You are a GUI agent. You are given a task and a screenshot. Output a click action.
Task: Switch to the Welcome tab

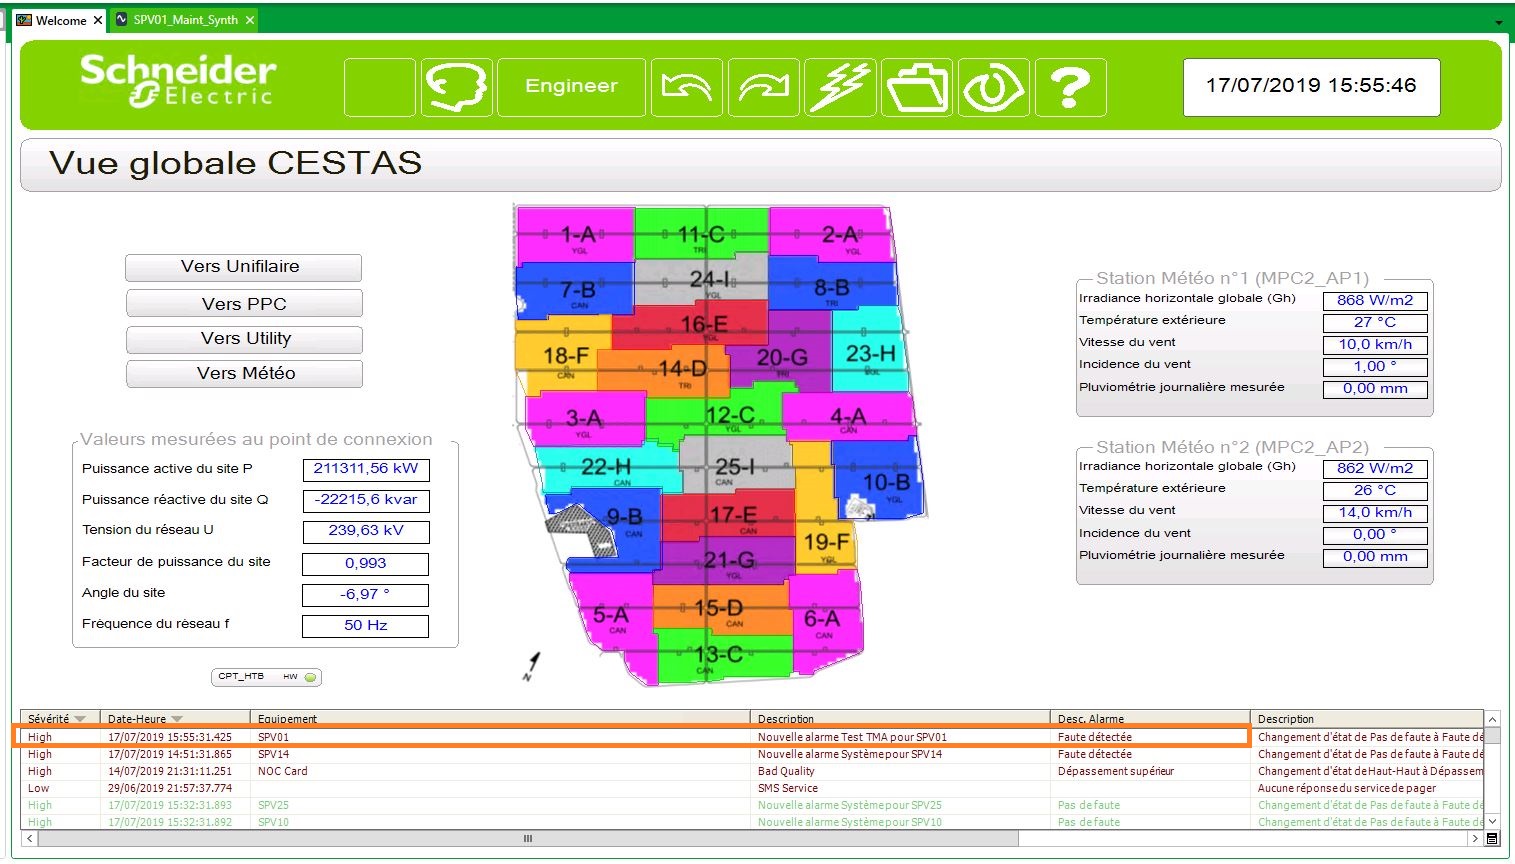pos(60,20)
